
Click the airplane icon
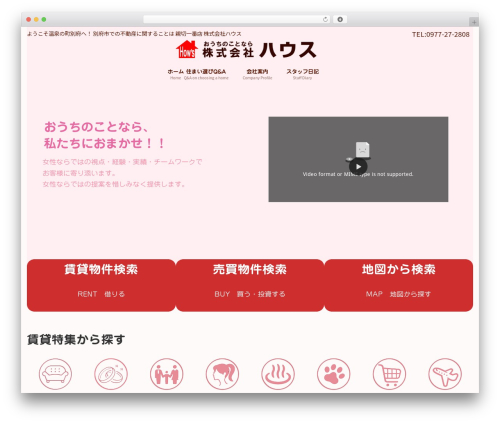coord(445,374)
